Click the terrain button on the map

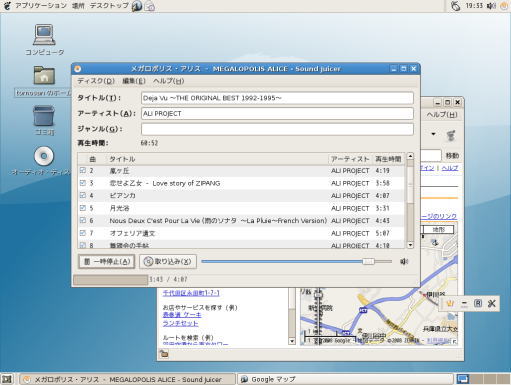pos(439,230)
